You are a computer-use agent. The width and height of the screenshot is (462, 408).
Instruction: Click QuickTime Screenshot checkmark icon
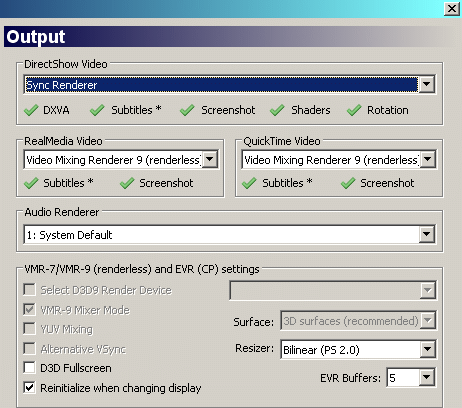tap(348, 183)
